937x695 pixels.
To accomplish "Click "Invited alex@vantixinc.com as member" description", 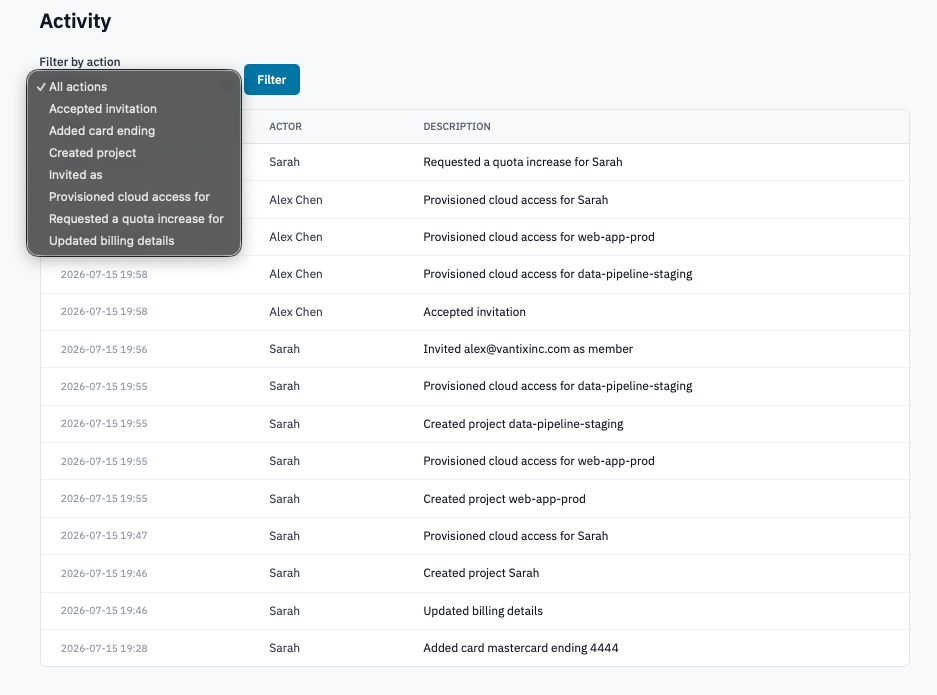I will tap(528, 349).
